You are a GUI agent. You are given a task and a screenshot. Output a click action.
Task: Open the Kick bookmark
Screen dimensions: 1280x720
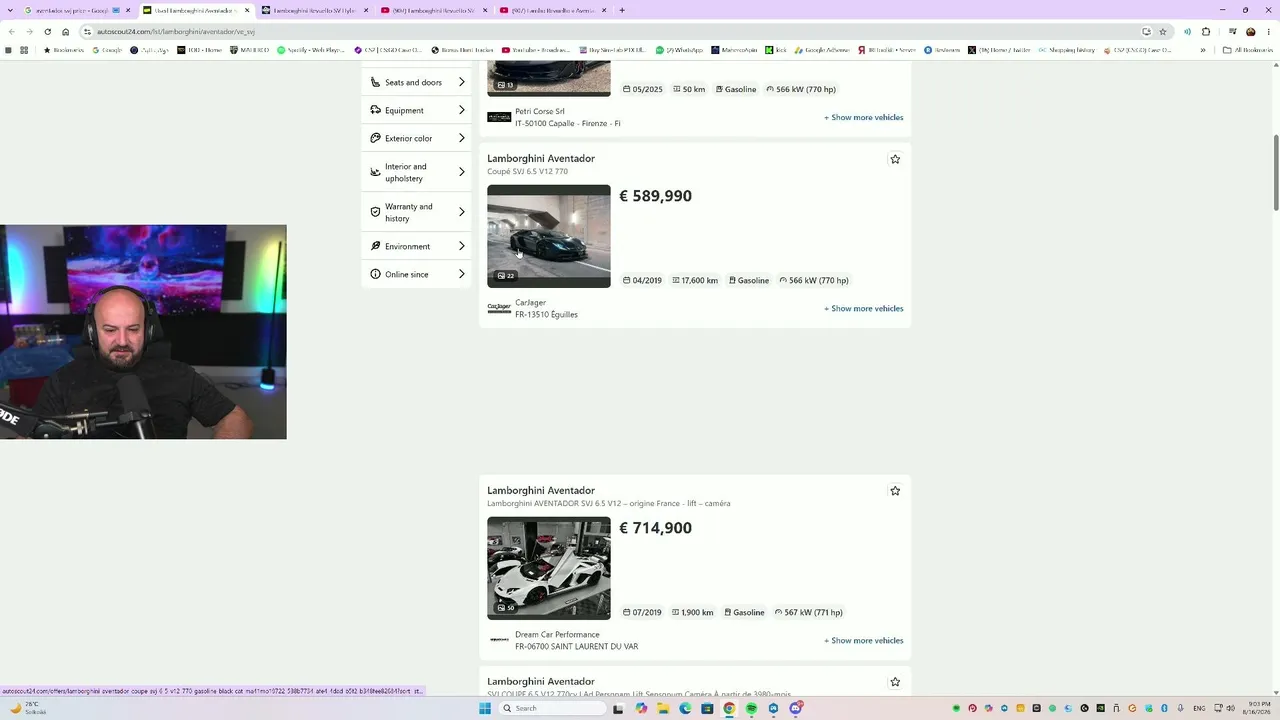pyautogui.click(x=776, y=50)
